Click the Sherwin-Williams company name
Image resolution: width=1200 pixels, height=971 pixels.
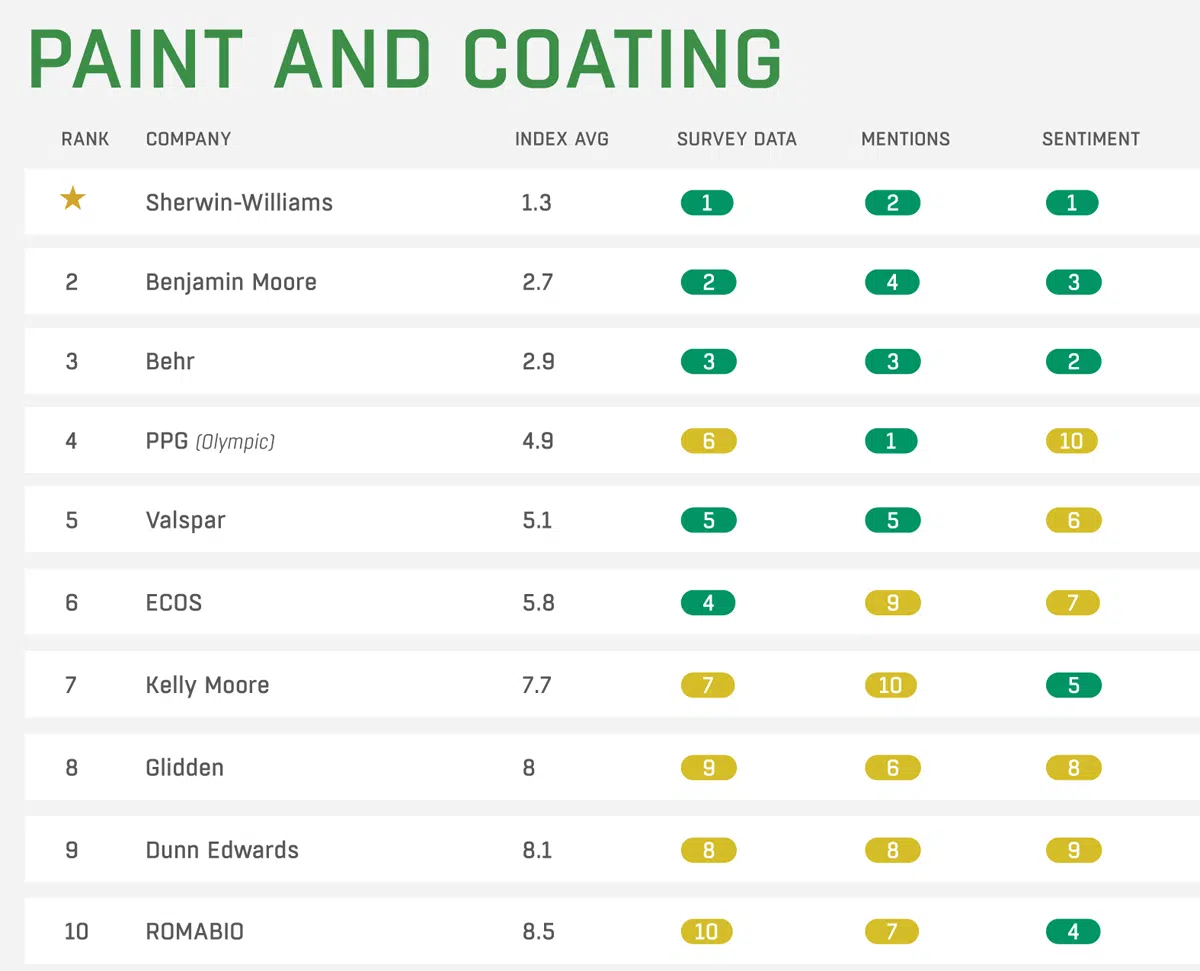[x=239, y=202]
